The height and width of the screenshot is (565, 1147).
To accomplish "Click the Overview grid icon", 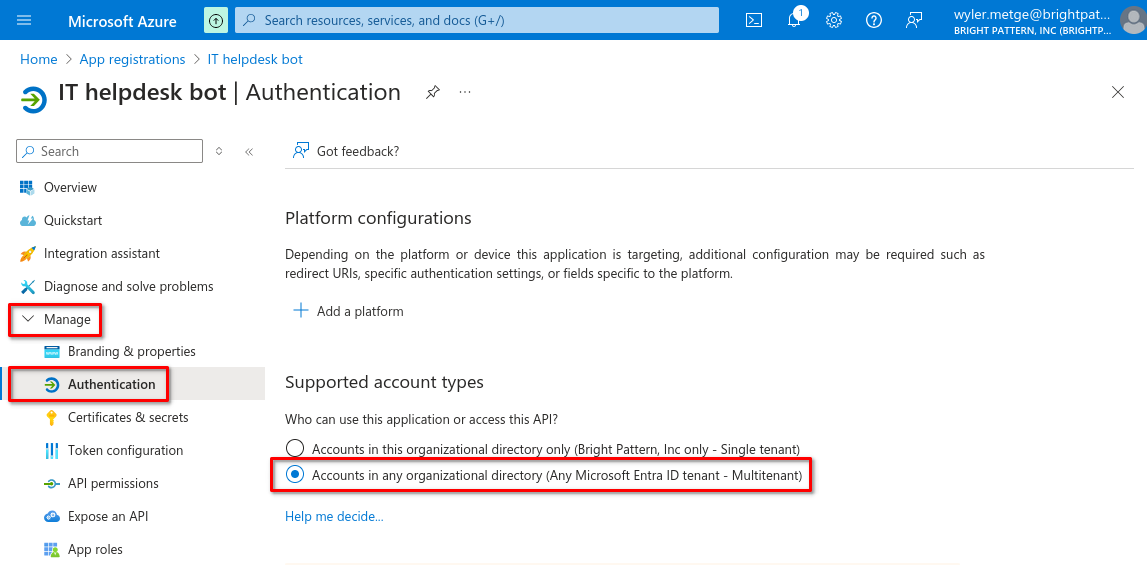I will (x=28, y=187).
